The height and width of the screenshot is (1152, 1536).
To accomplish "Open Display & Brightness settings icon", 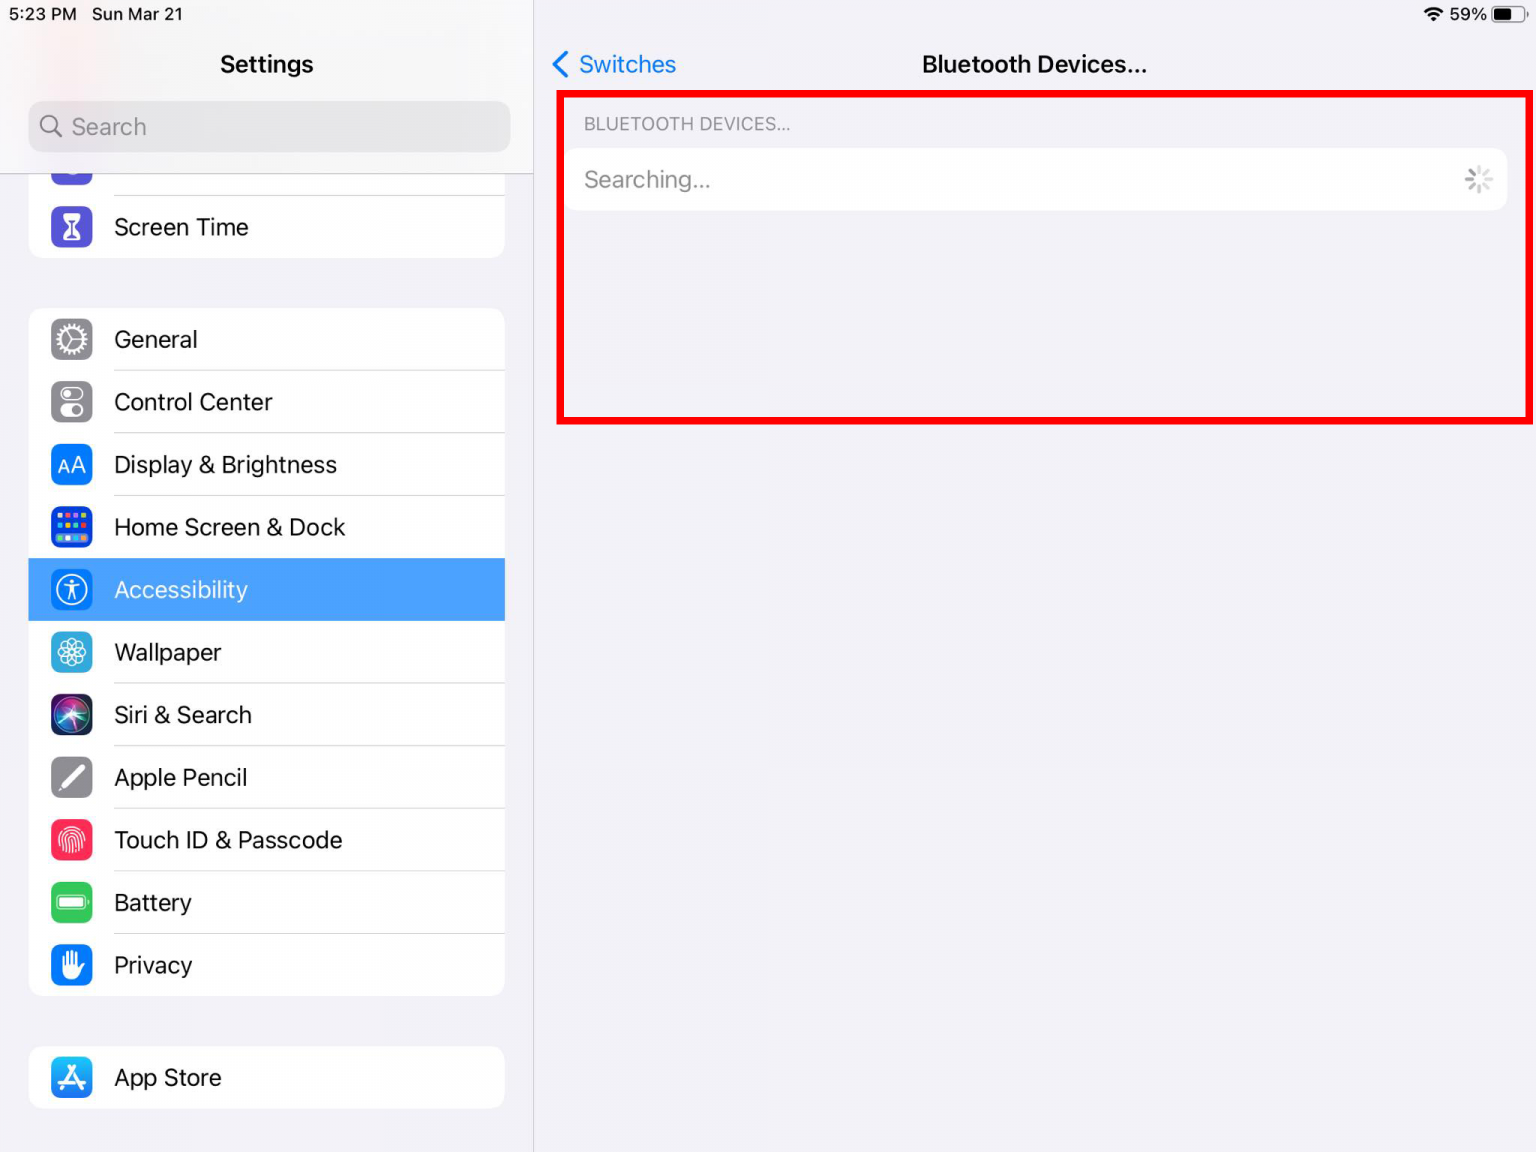I will pos(71,464).
